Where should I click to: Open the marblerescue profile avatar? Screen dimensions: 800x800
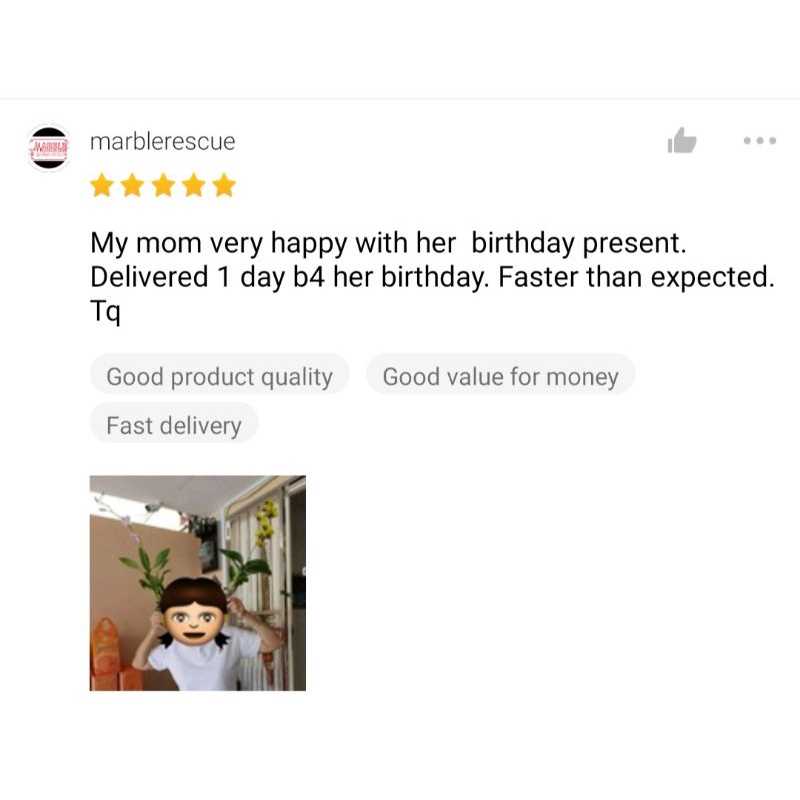tap(49, 147)
